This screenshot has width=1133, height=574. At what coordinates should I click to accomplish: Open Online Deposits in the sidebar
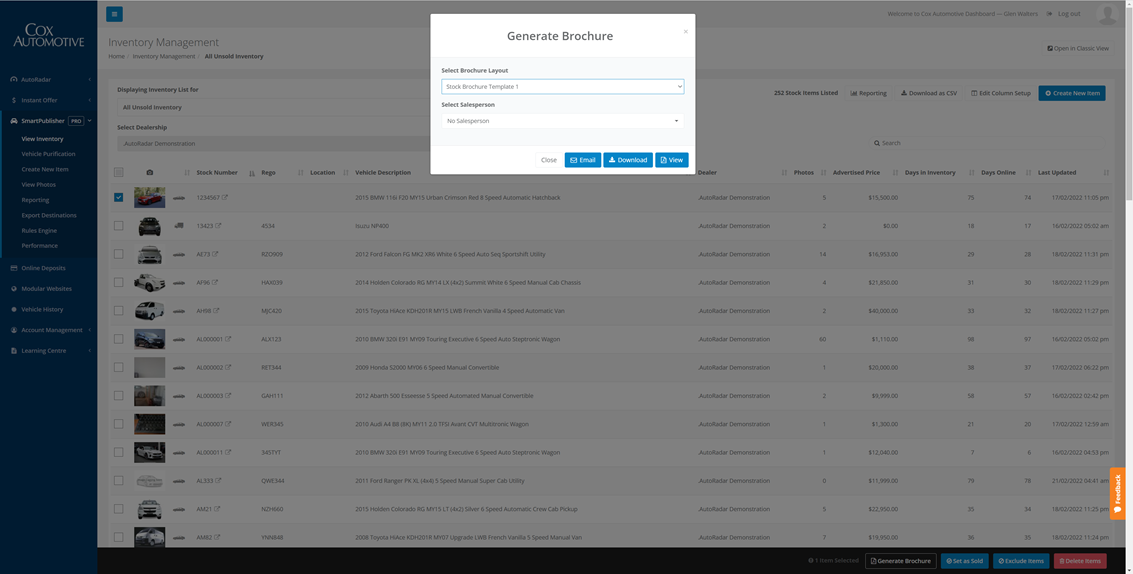(43, 268)
